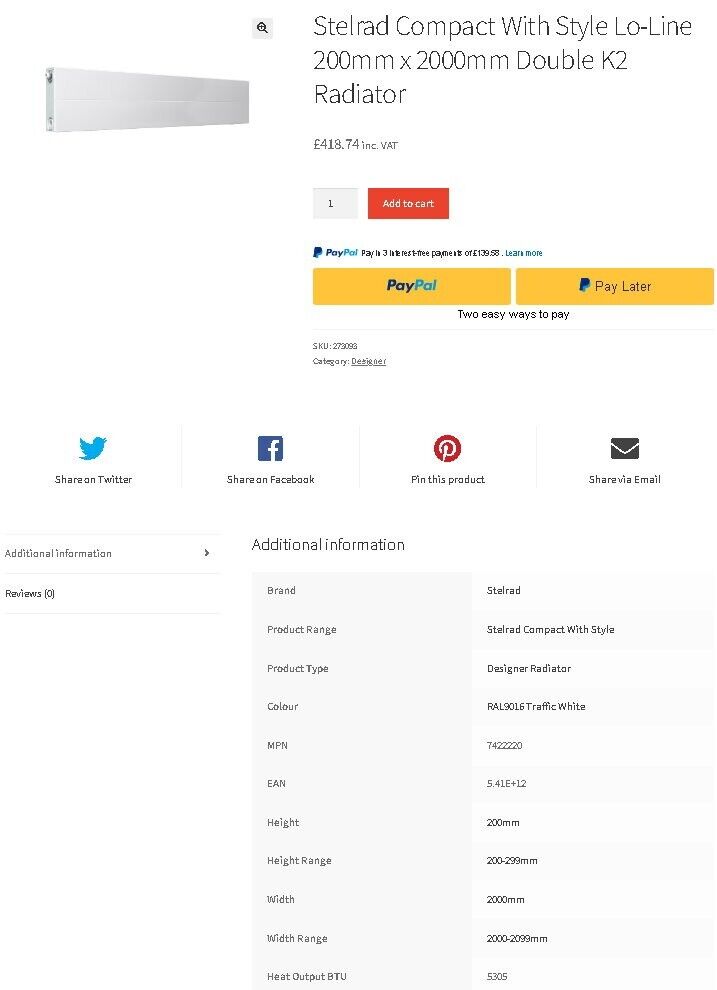Click Share via Email text

click(x=625, y=479)
